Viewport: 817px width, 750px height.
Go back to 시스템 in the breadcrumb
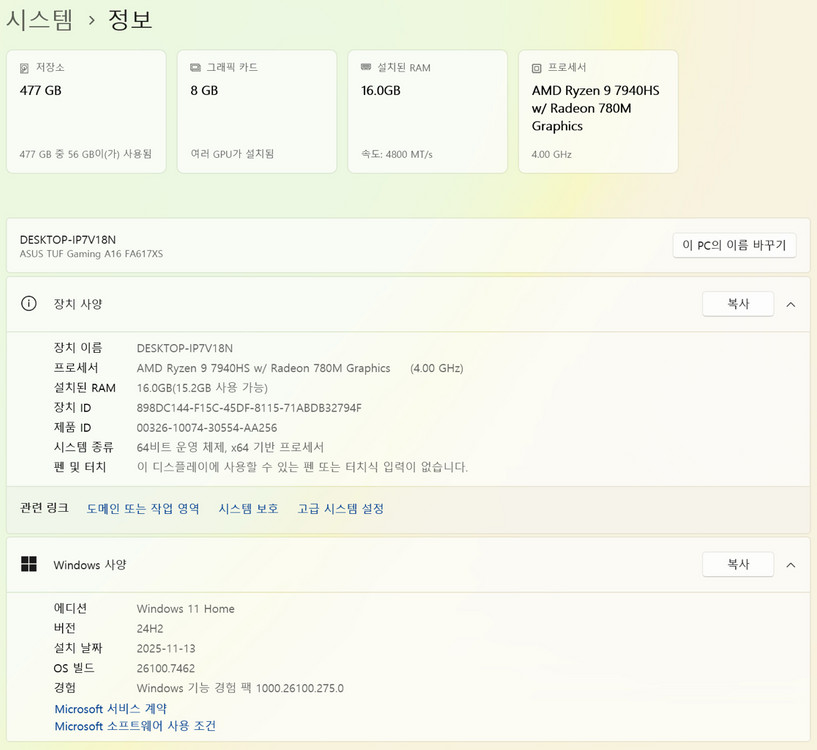point(40,19)
